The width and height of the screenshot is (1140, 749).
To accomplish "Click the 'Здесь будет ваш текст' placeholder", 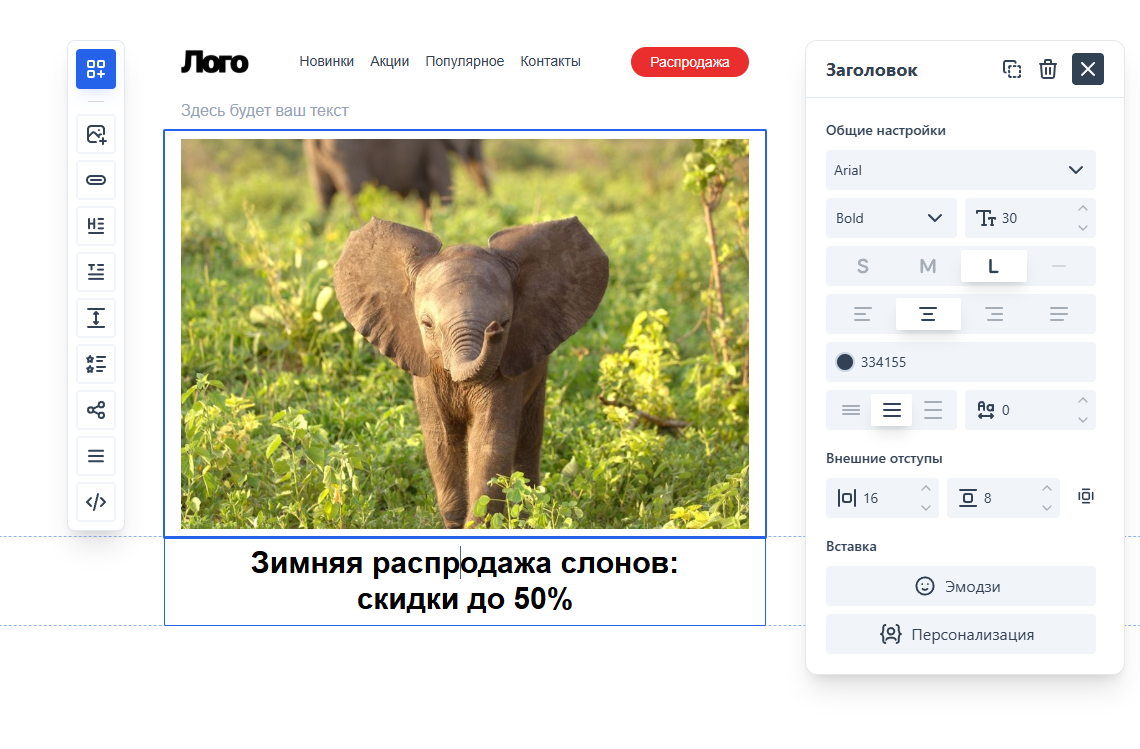I will click(x=265, y=111).
